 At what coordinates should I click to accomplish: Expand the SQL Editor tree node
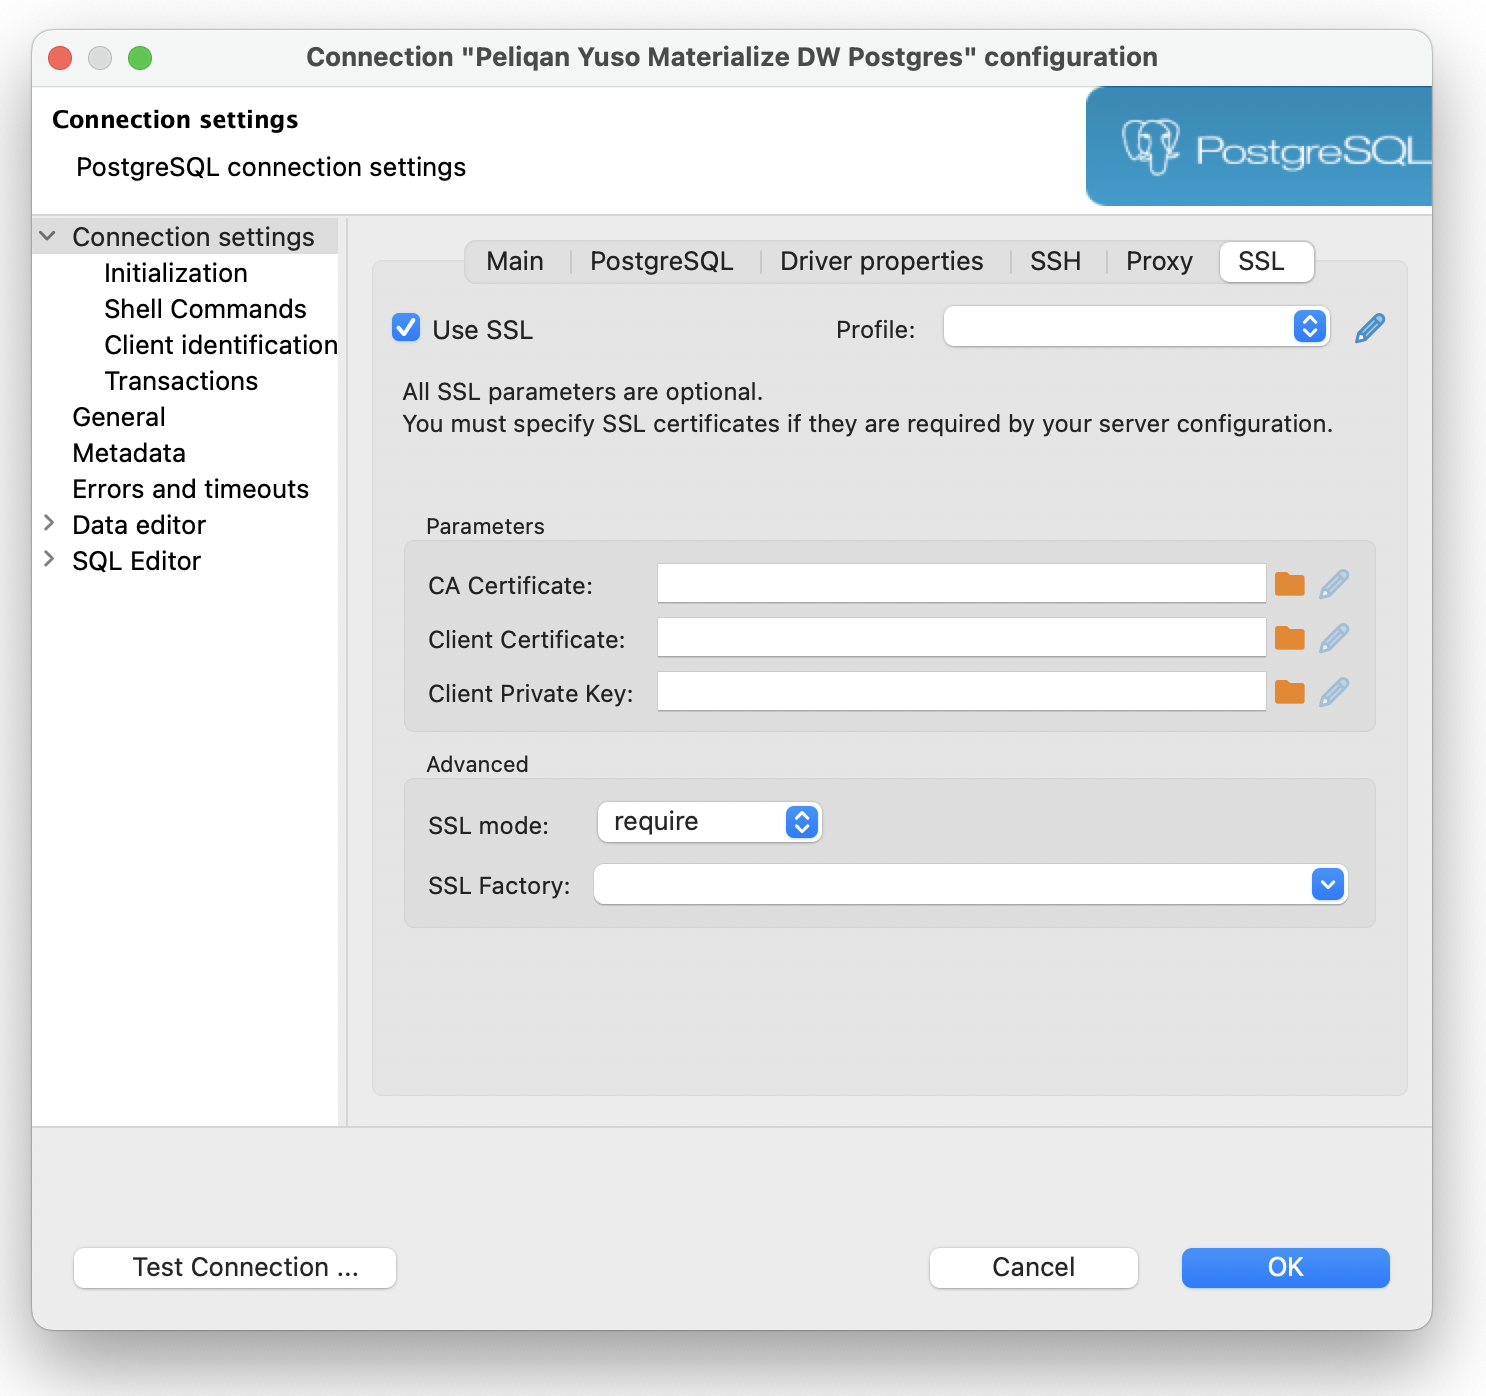[x=49, y=559]
